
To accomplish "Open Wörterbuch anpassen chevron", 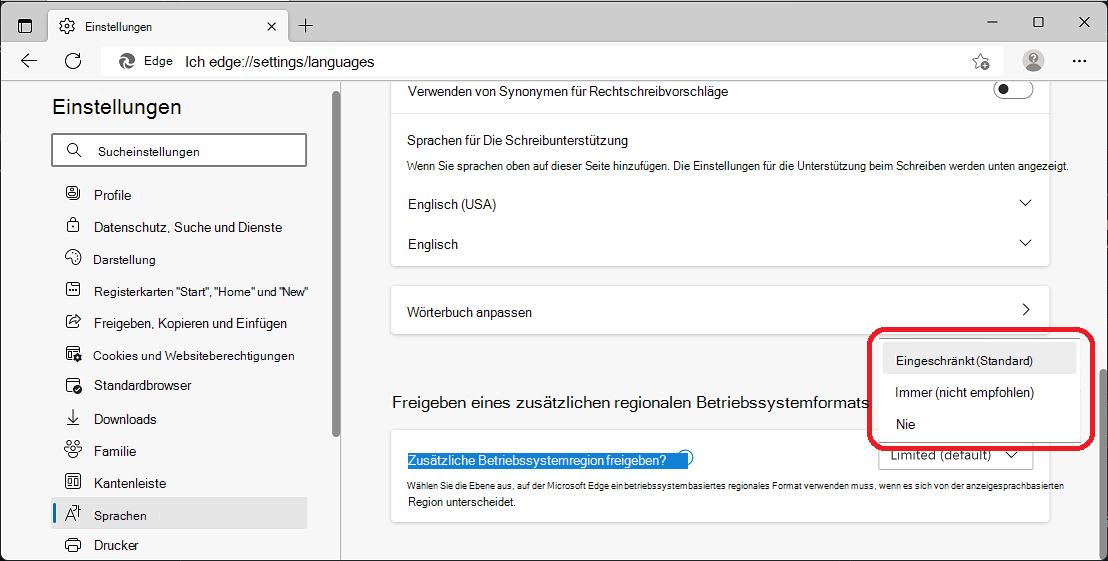I will pos(1026,309).
